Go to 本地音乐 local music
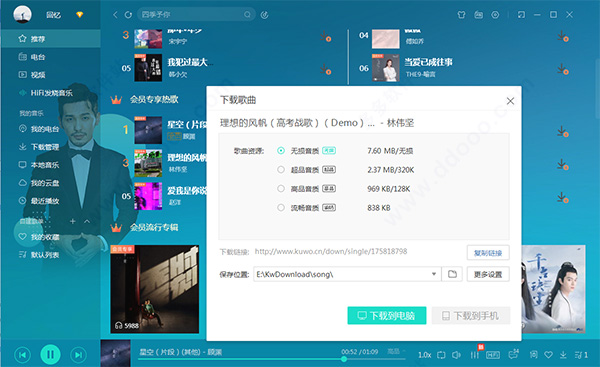This screenshot has width=600, height=367. [x=40, y=165]
